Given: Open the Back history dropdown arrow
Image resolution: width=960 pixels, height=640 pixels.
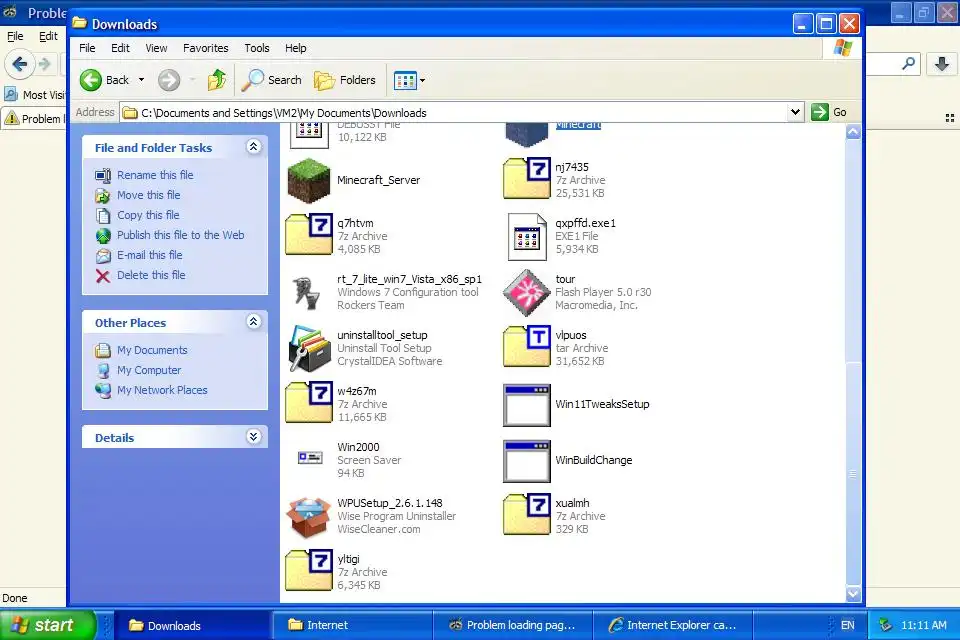Looking at the screenshot, I should tap(141, 80).
